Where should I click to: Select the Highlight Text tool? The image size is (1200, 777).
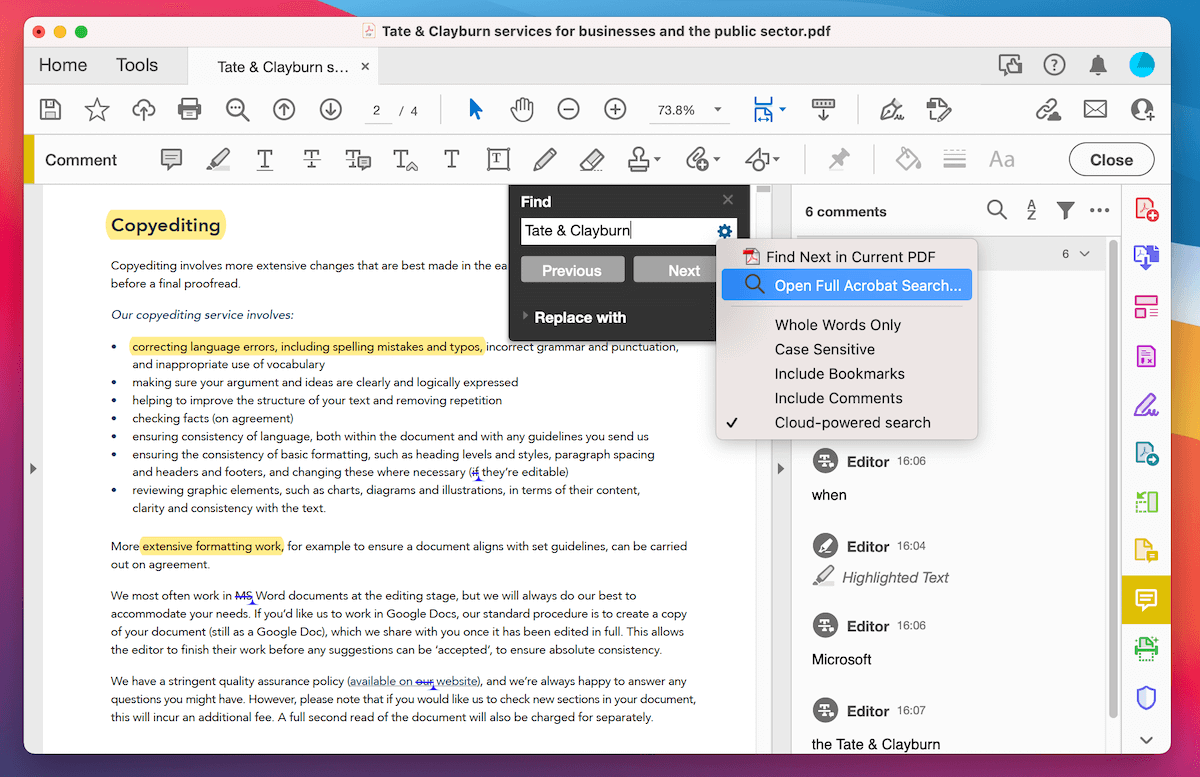[218, 159]
